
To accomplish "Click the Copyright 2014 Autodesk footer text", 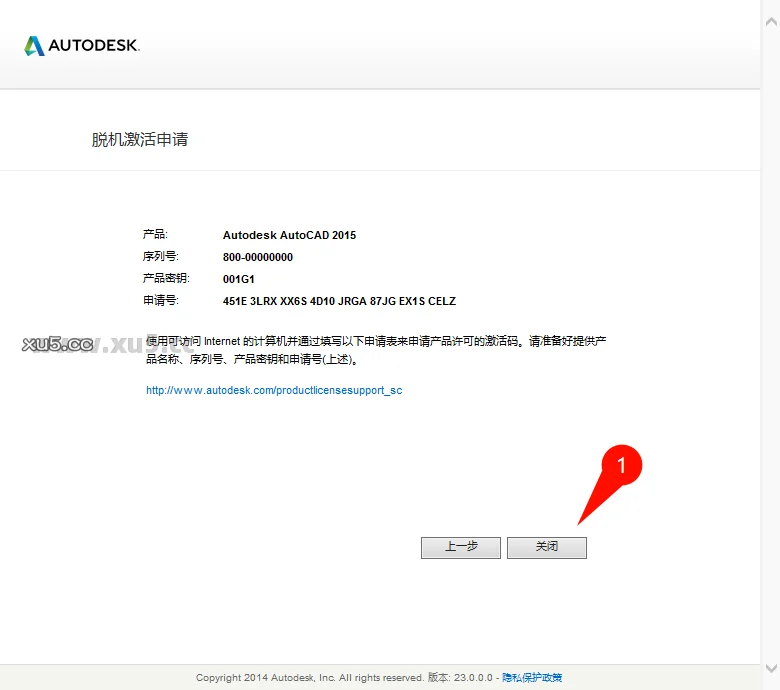I will point(309,678).
